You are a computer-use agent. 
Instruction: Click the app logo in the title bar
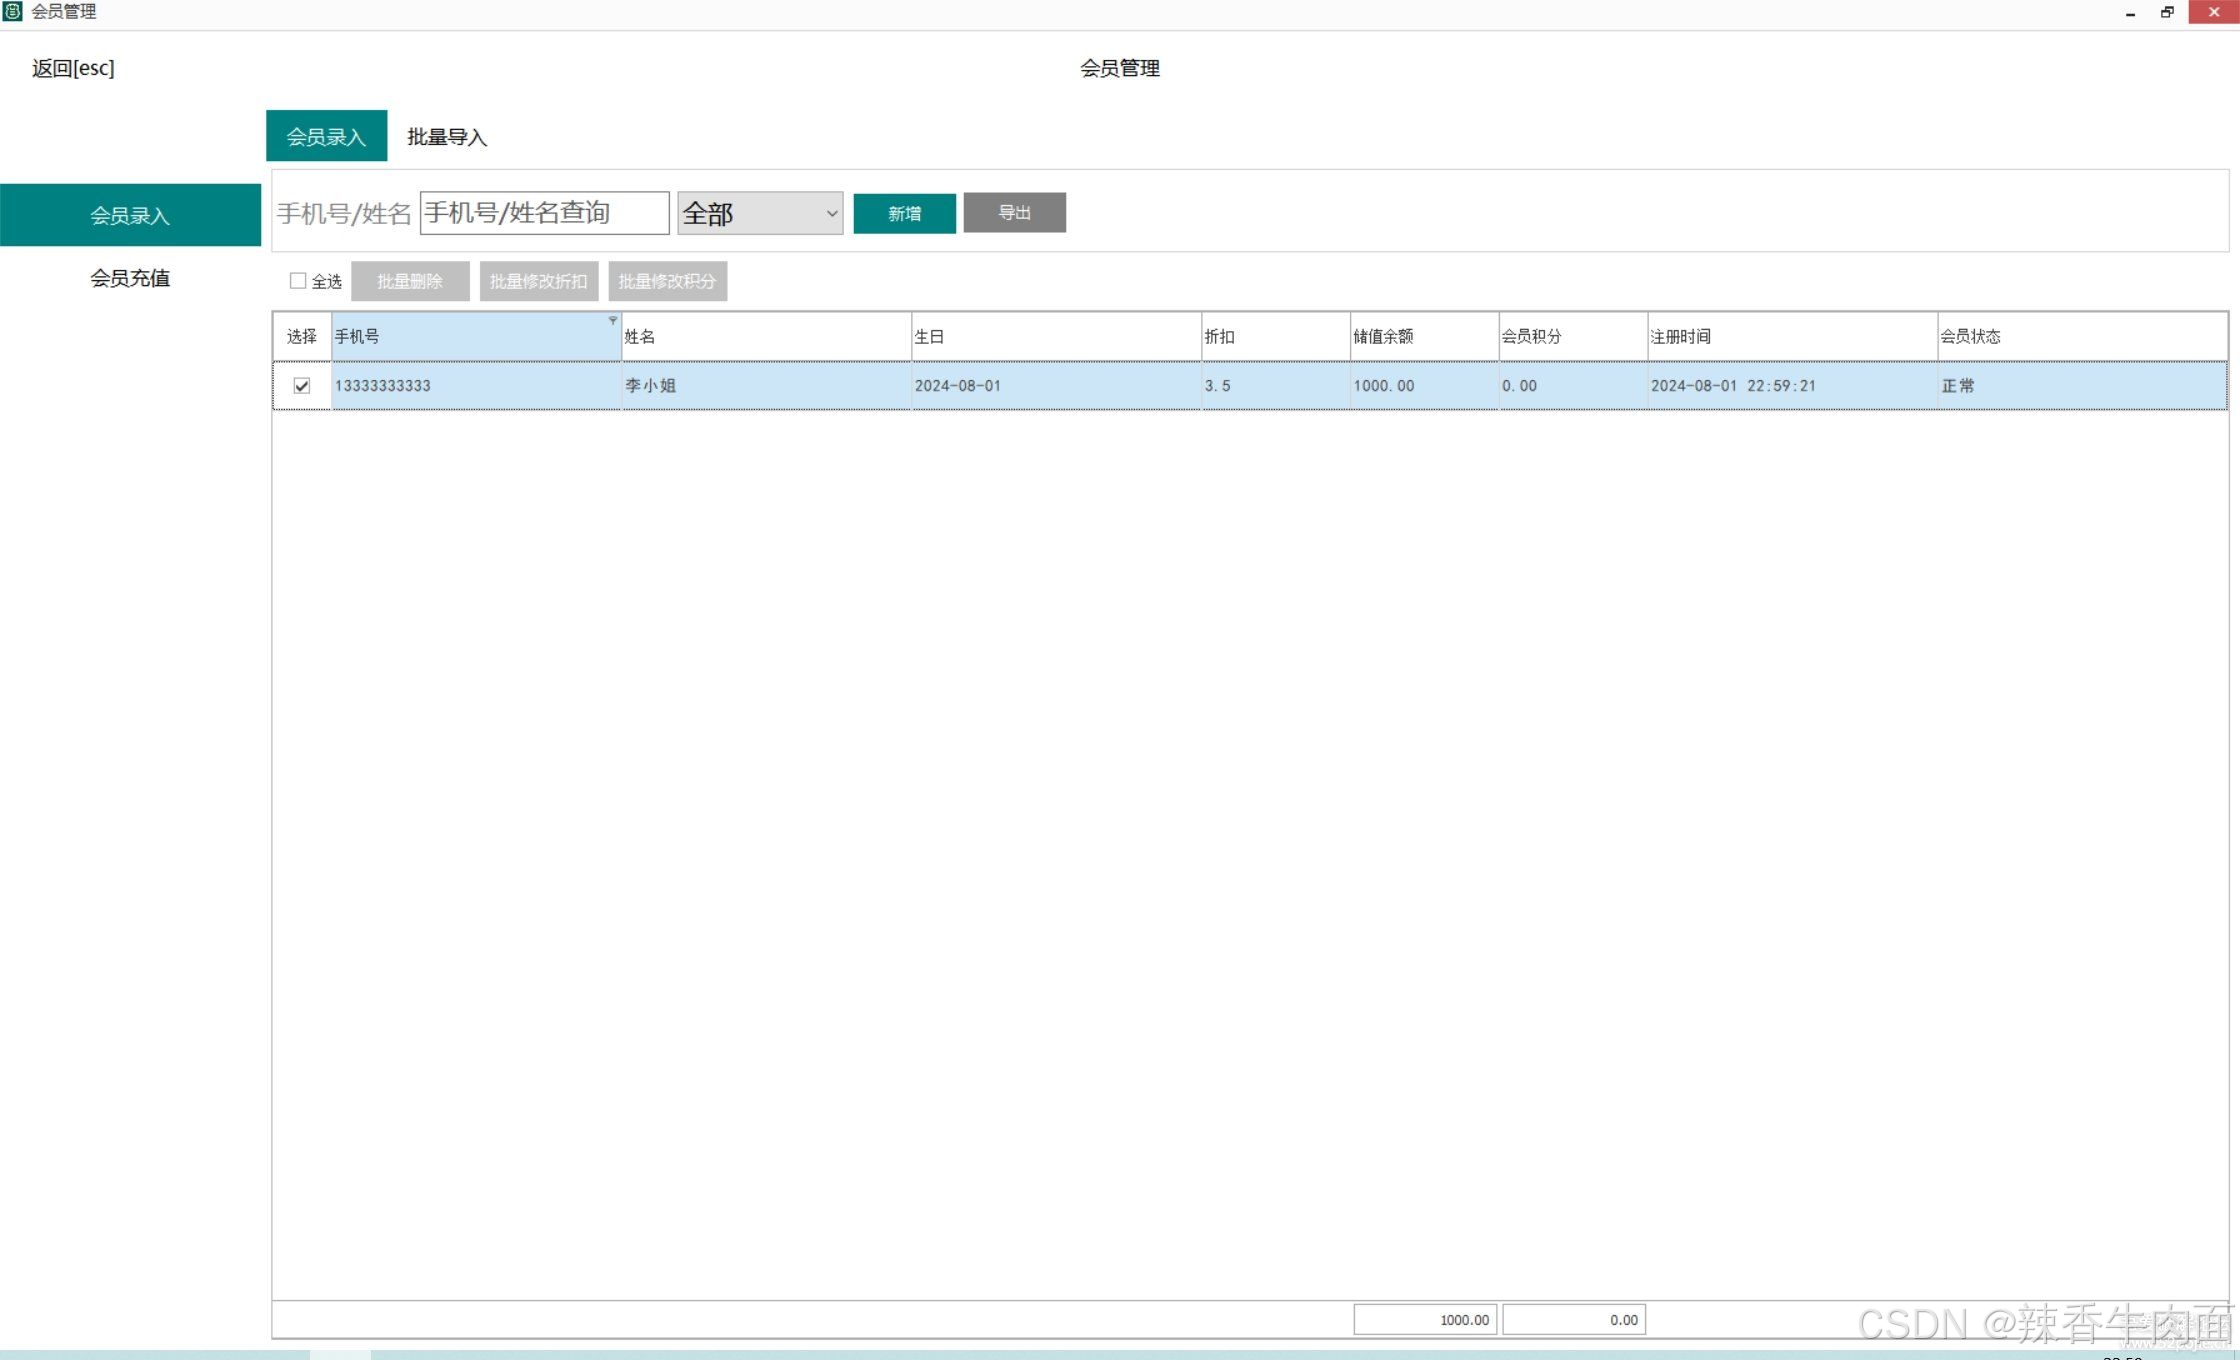click(11, 11)
